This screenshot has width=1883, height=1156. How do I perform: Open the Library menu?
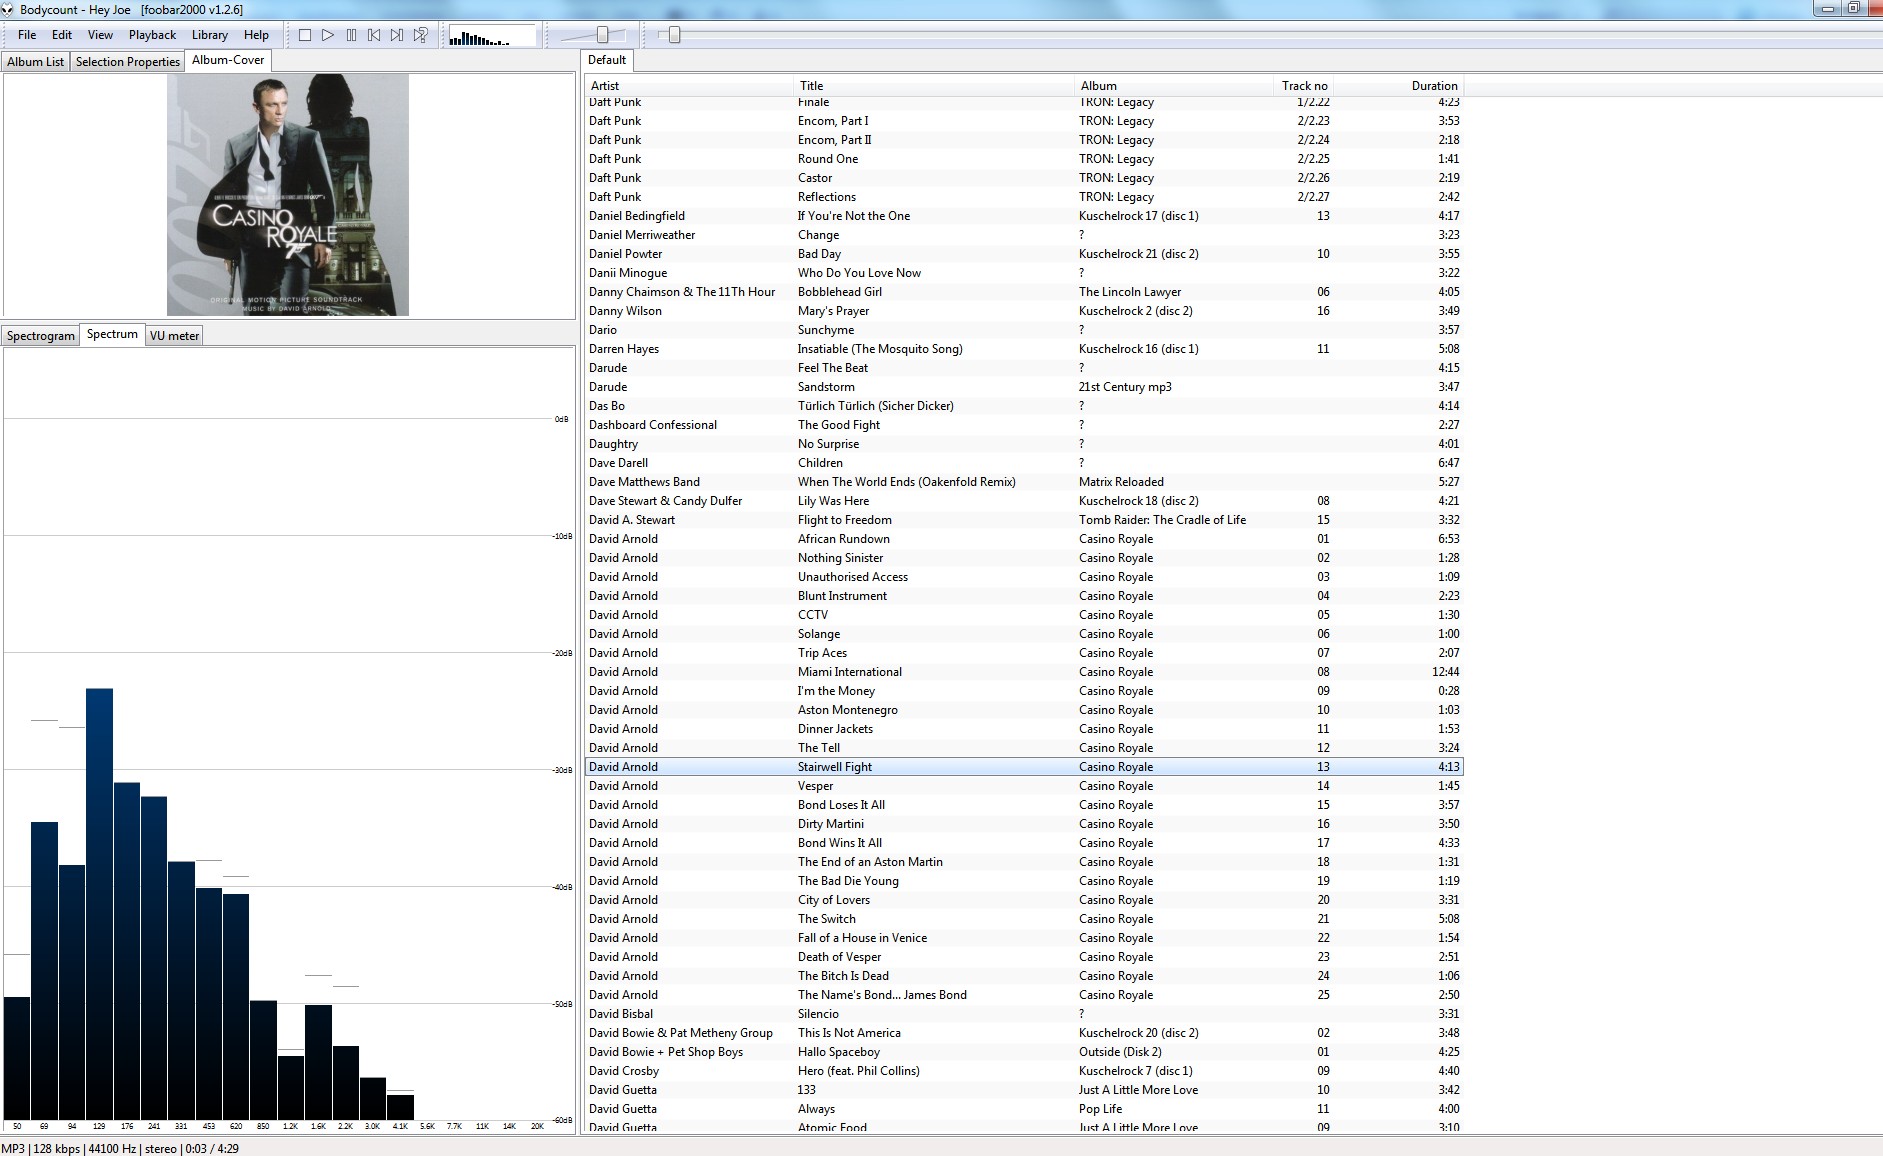tap(210, 35)
